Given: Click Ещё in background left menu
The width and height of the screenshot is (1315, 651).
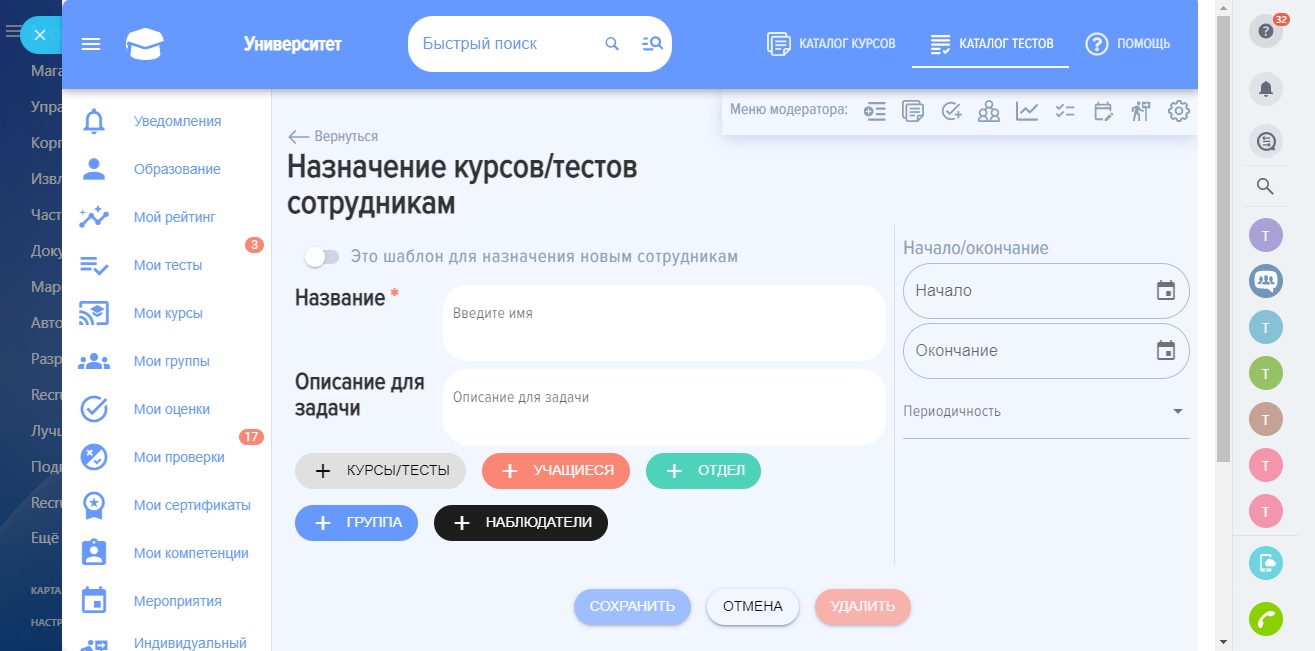Looking at the screenshot, I should (x=45, y=537).
